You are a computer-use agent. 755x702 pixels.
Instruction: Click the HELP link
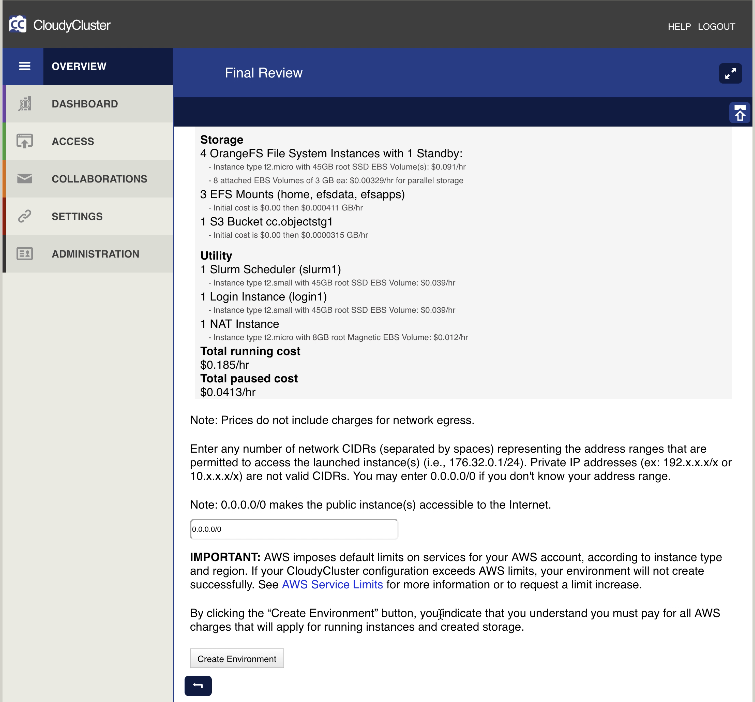(x=679, y=27)
